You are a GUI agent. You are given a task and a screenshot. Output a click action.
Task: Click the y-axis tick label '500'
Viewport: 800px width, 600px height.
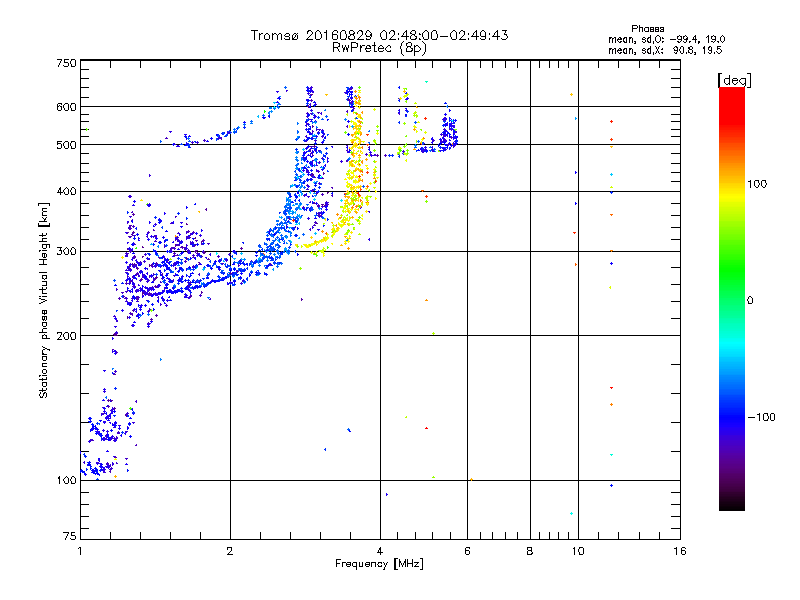(67, 145)
